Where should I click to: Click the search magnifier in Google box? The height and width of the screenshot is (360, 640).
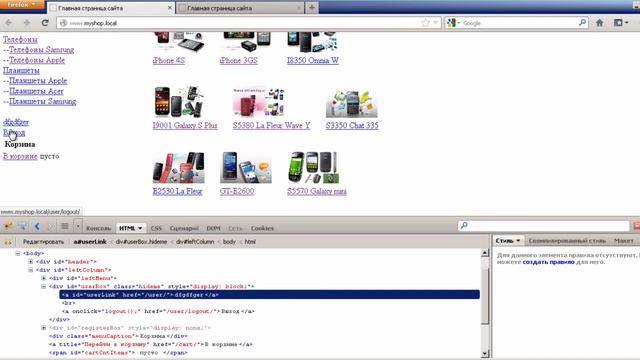tap(582, 23)
